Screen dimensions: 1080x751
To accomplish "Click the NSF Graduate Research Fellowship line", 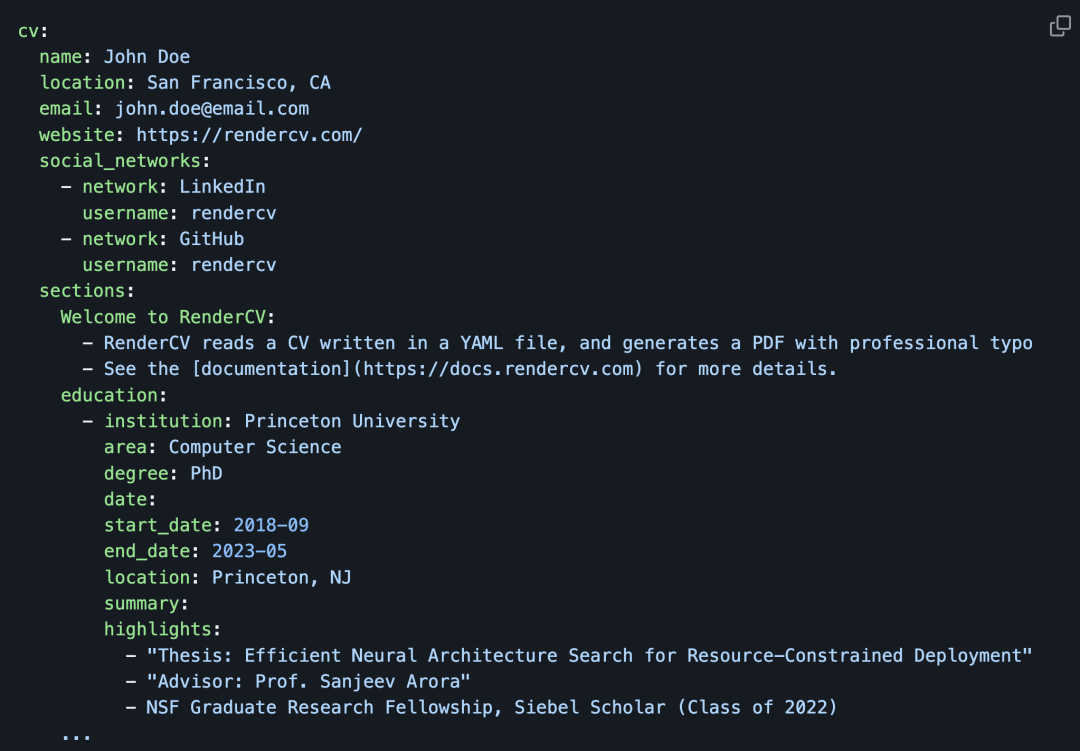I will tap(490, 707).
